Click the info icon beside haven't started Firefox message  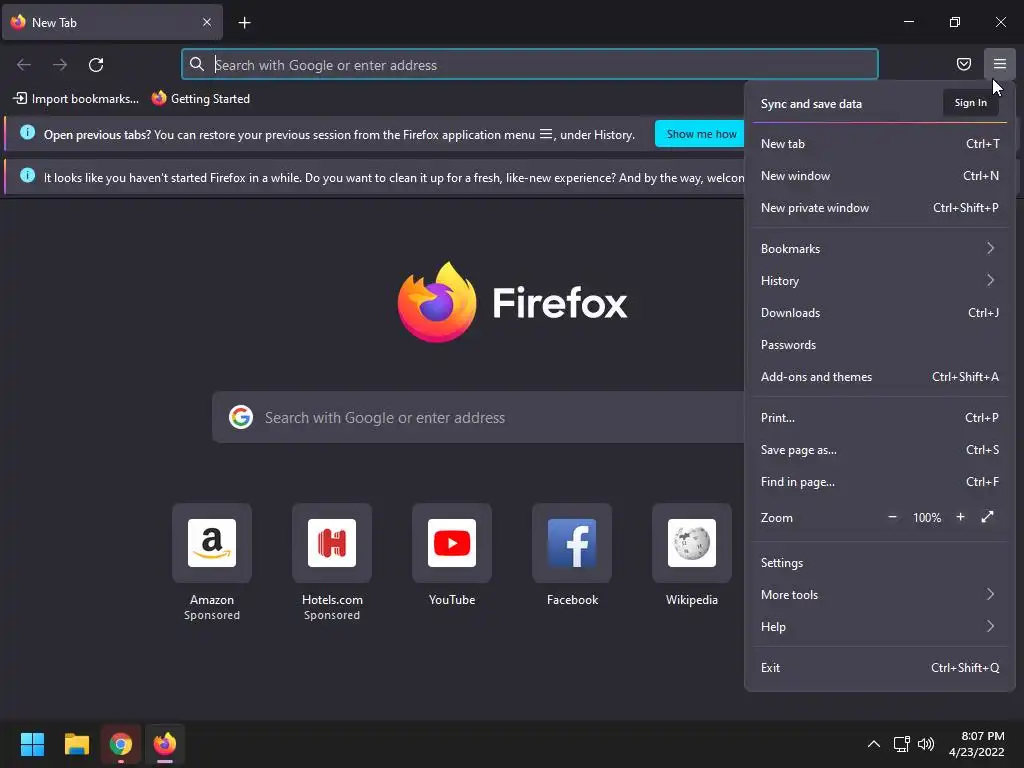tap(27, 176)
